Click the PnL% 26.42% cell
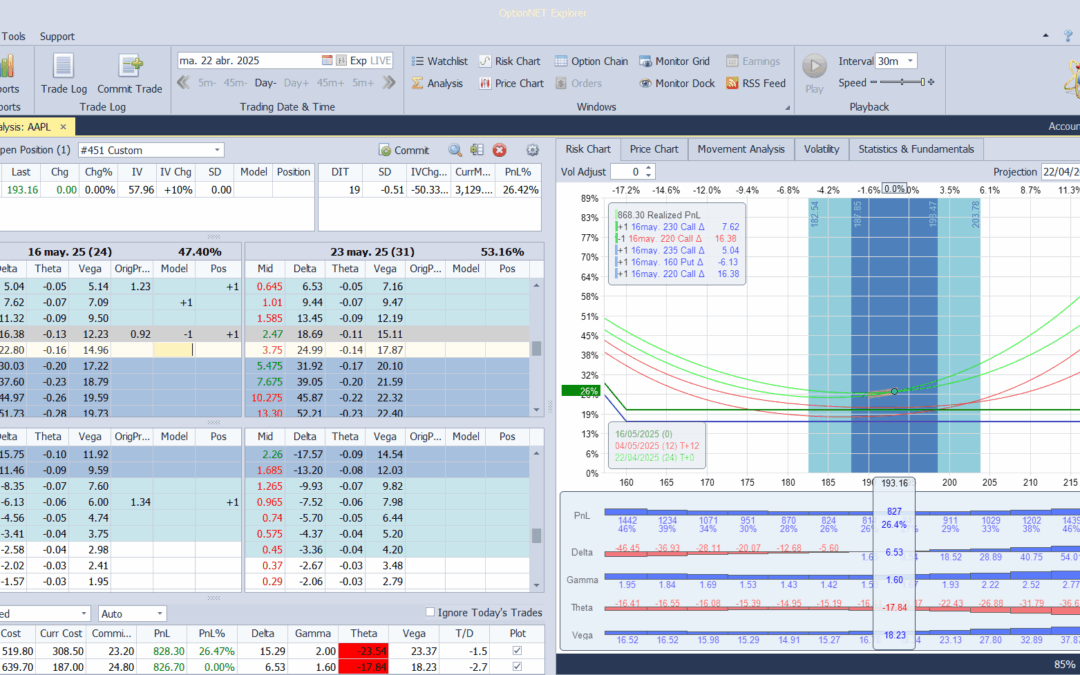The height and width of the screenshot is (675, 1080). (x=518, y=189)
